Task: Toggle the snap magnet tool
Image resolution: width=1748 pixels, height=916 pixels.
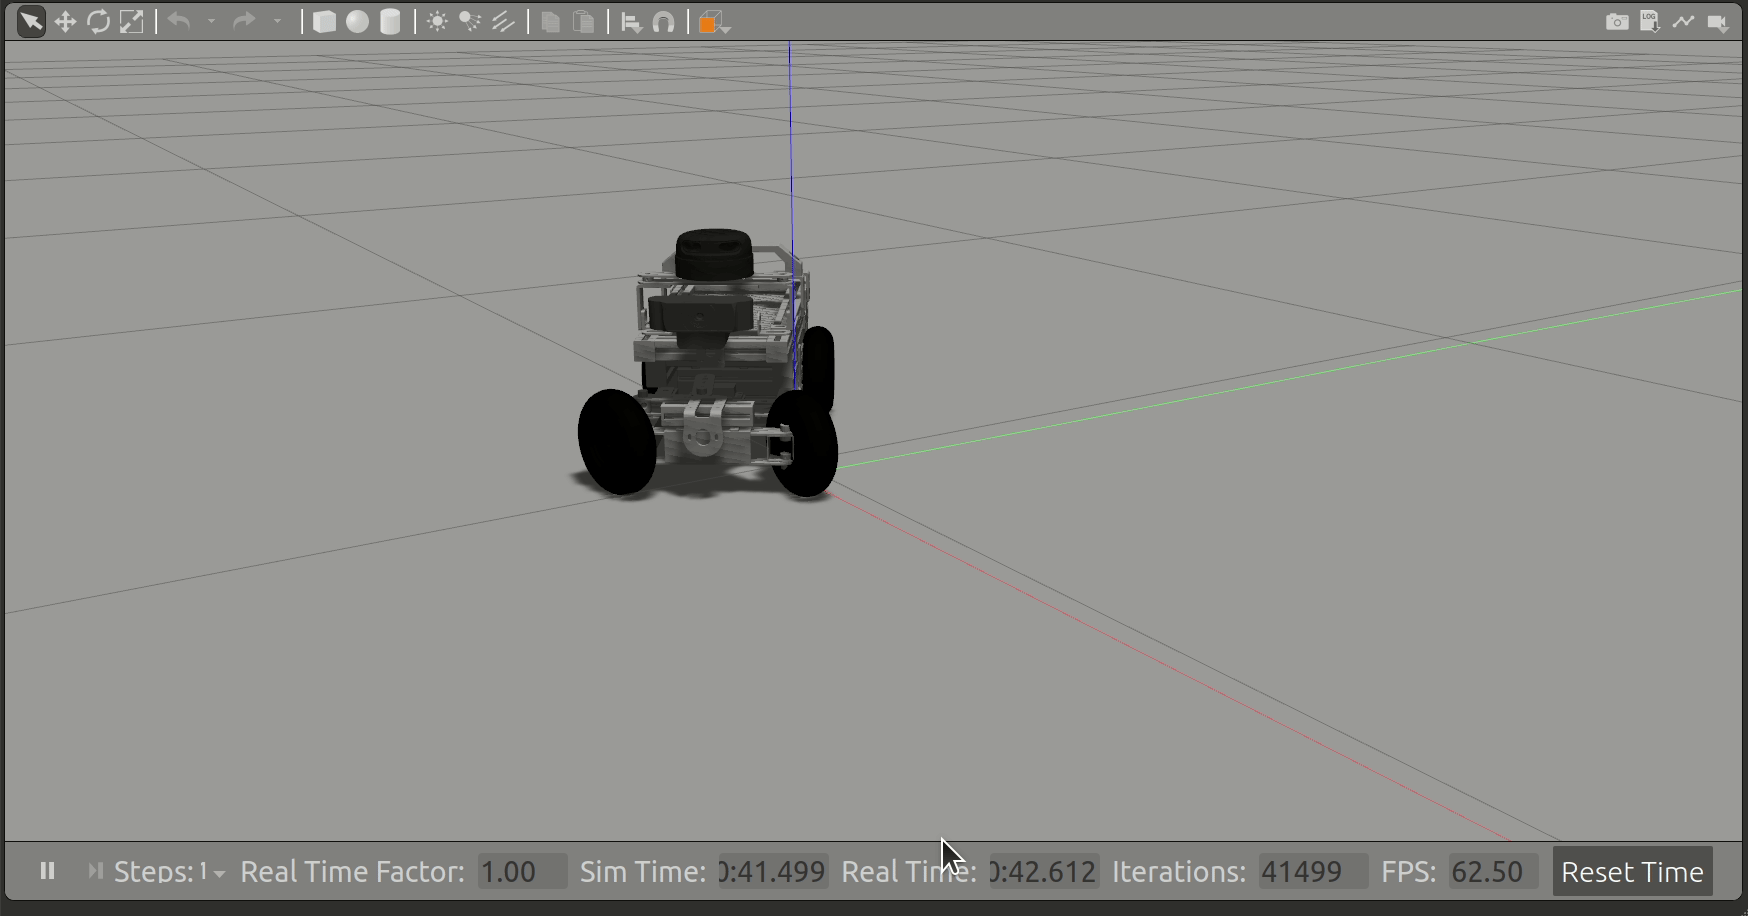Action: coord(664,22)
